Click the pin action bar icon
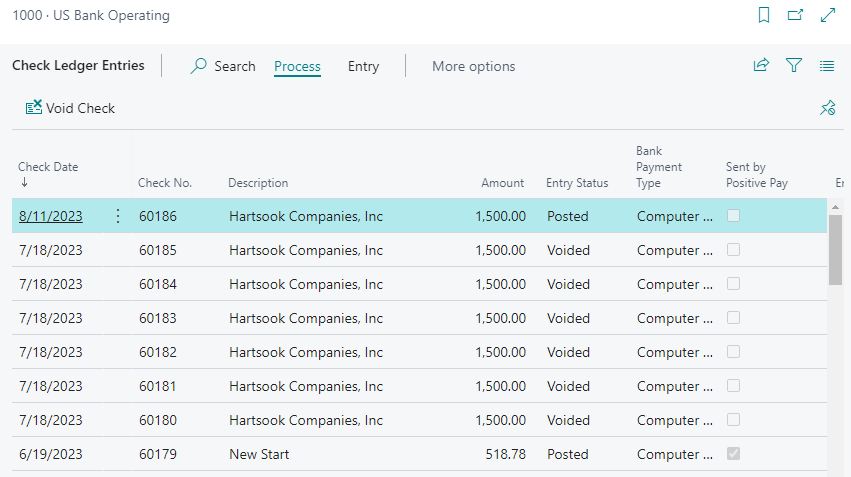This screenshot has width=851, height=477. tap(827, 108)
